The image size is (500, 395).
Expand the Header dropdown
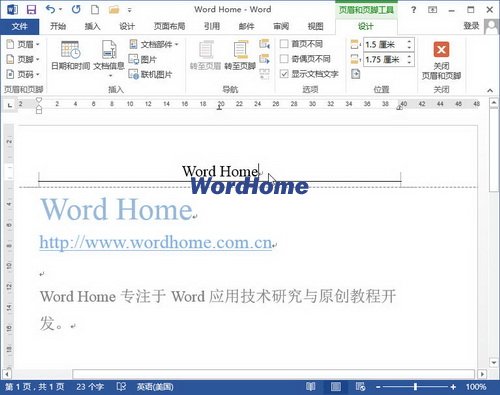coord(23,44)
